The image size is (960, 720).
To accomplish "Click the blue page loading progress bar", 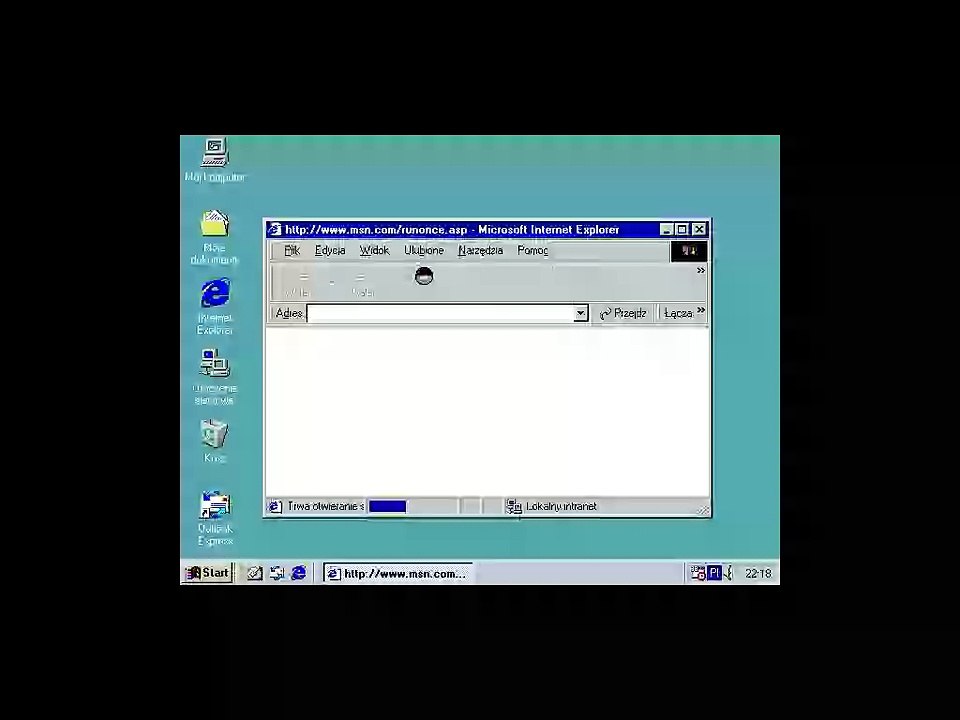I will [388, 506].
